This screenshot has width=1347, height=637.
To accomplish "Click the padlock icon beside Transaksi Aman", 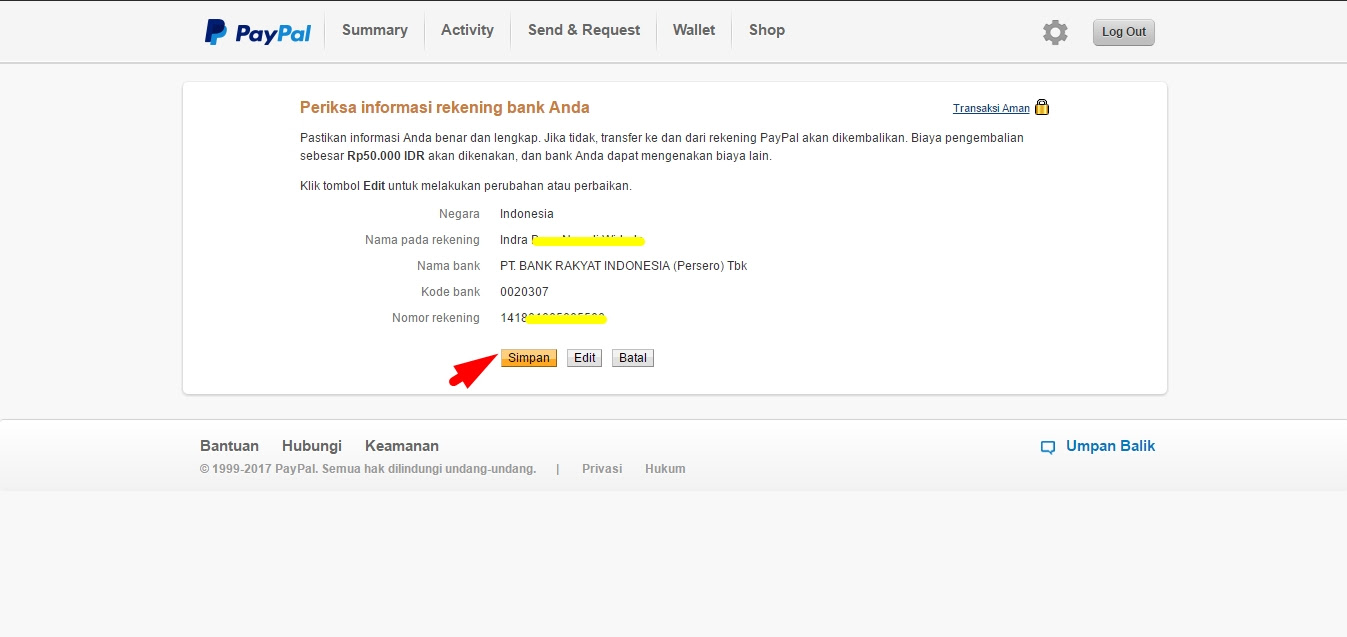I will click(x=1042, y=107).
